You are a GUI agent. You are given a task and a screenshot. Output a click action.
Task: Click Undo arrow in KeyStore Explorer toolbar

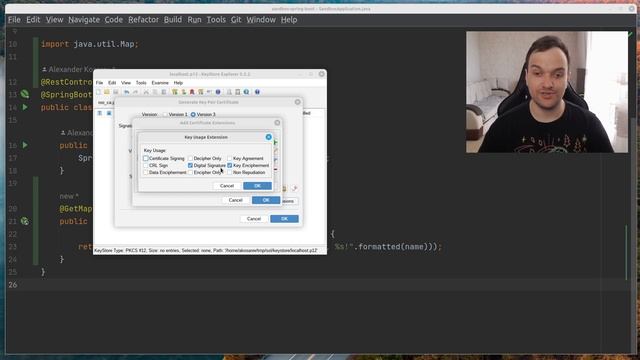(127, 92)
